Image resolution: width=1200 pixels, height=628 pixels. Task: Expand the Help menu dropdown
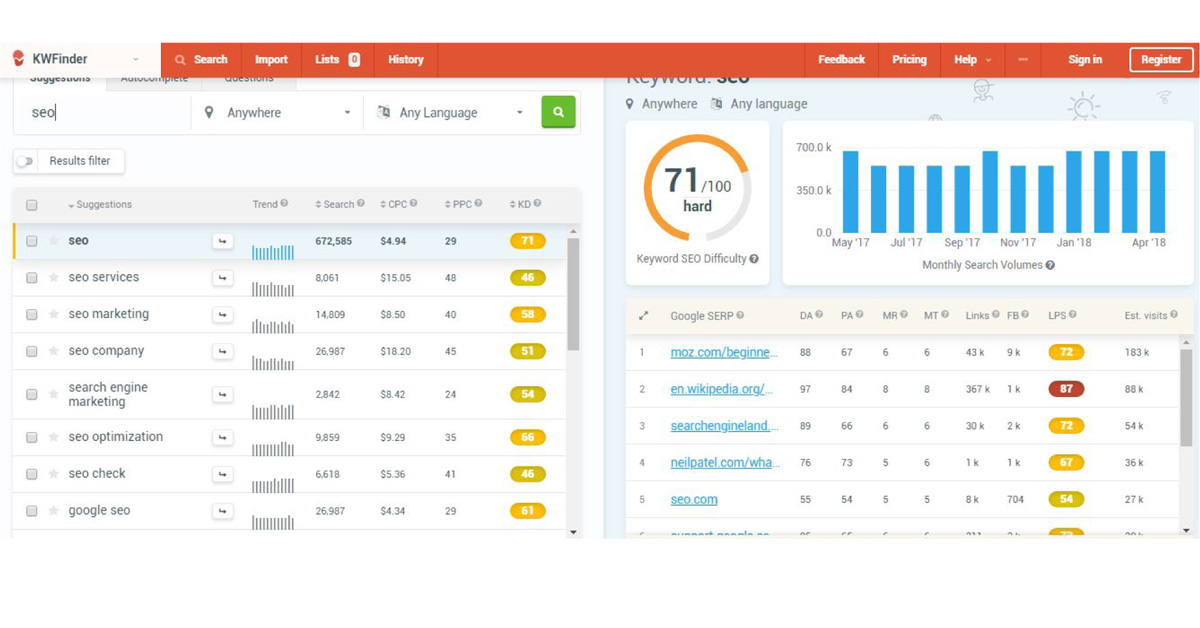[x=972, y=60]
